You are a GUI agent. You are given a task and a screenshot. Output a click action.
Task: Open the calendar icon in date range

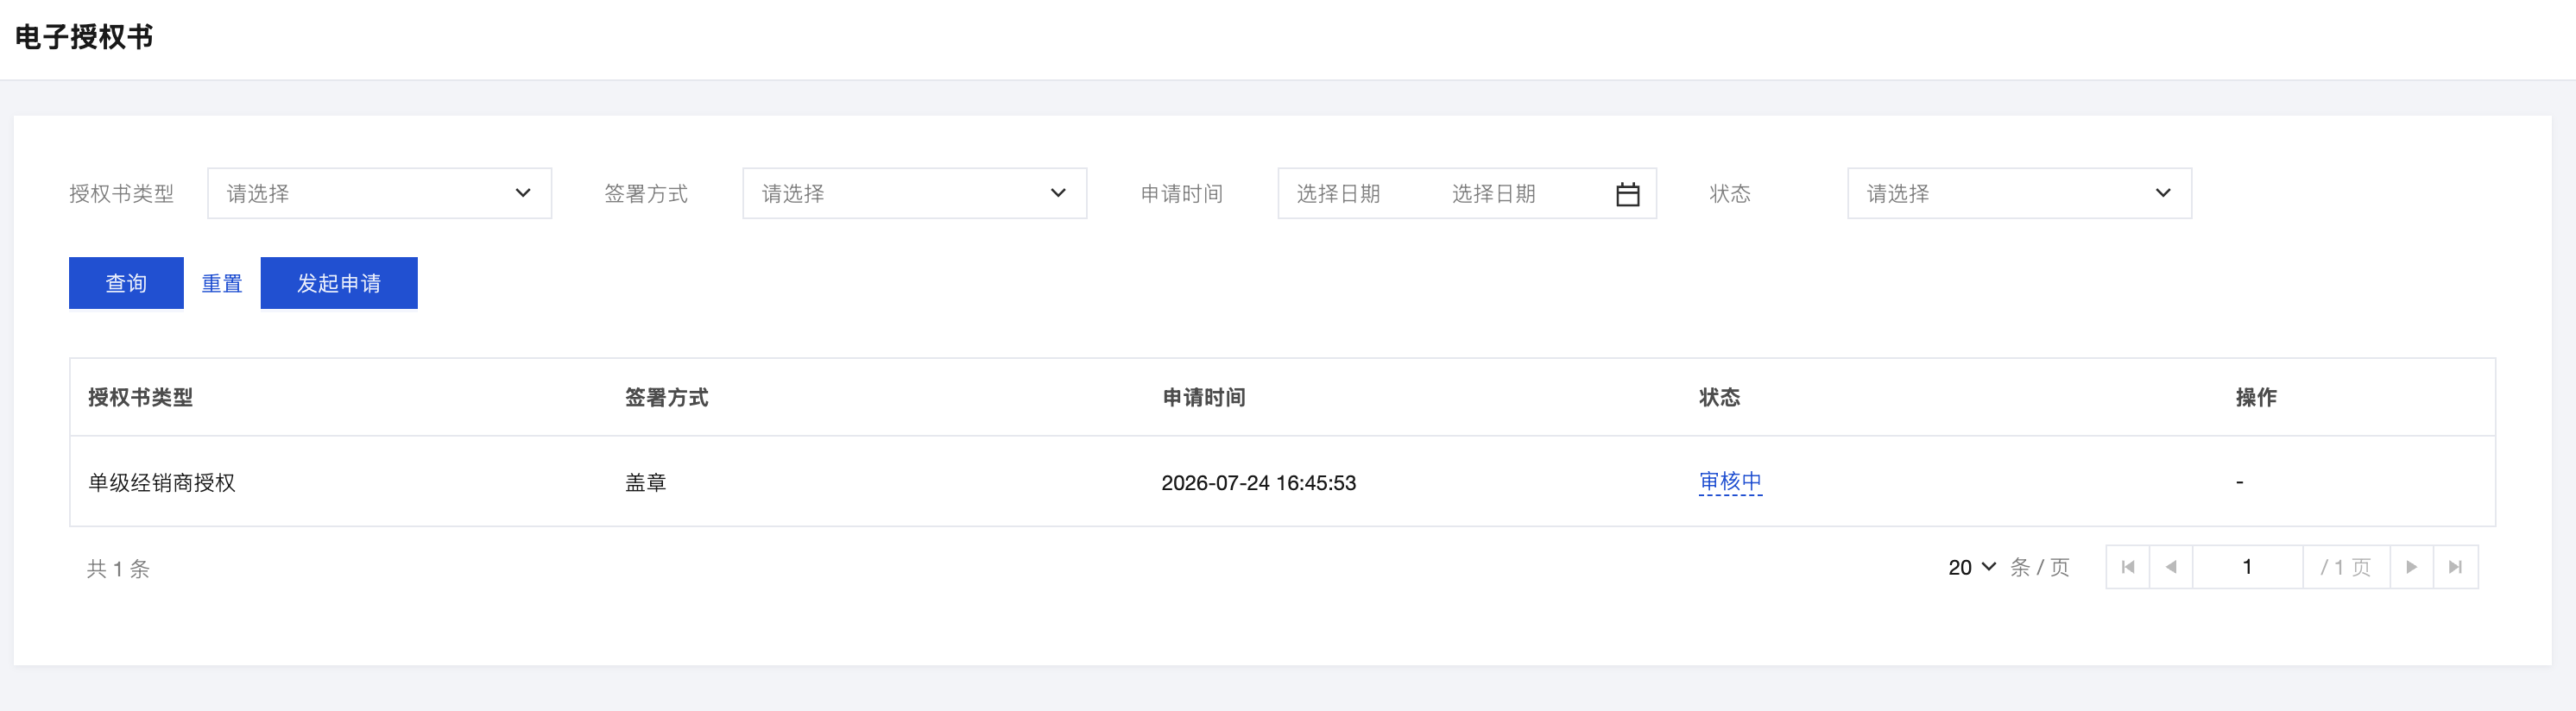(1627, 194)
